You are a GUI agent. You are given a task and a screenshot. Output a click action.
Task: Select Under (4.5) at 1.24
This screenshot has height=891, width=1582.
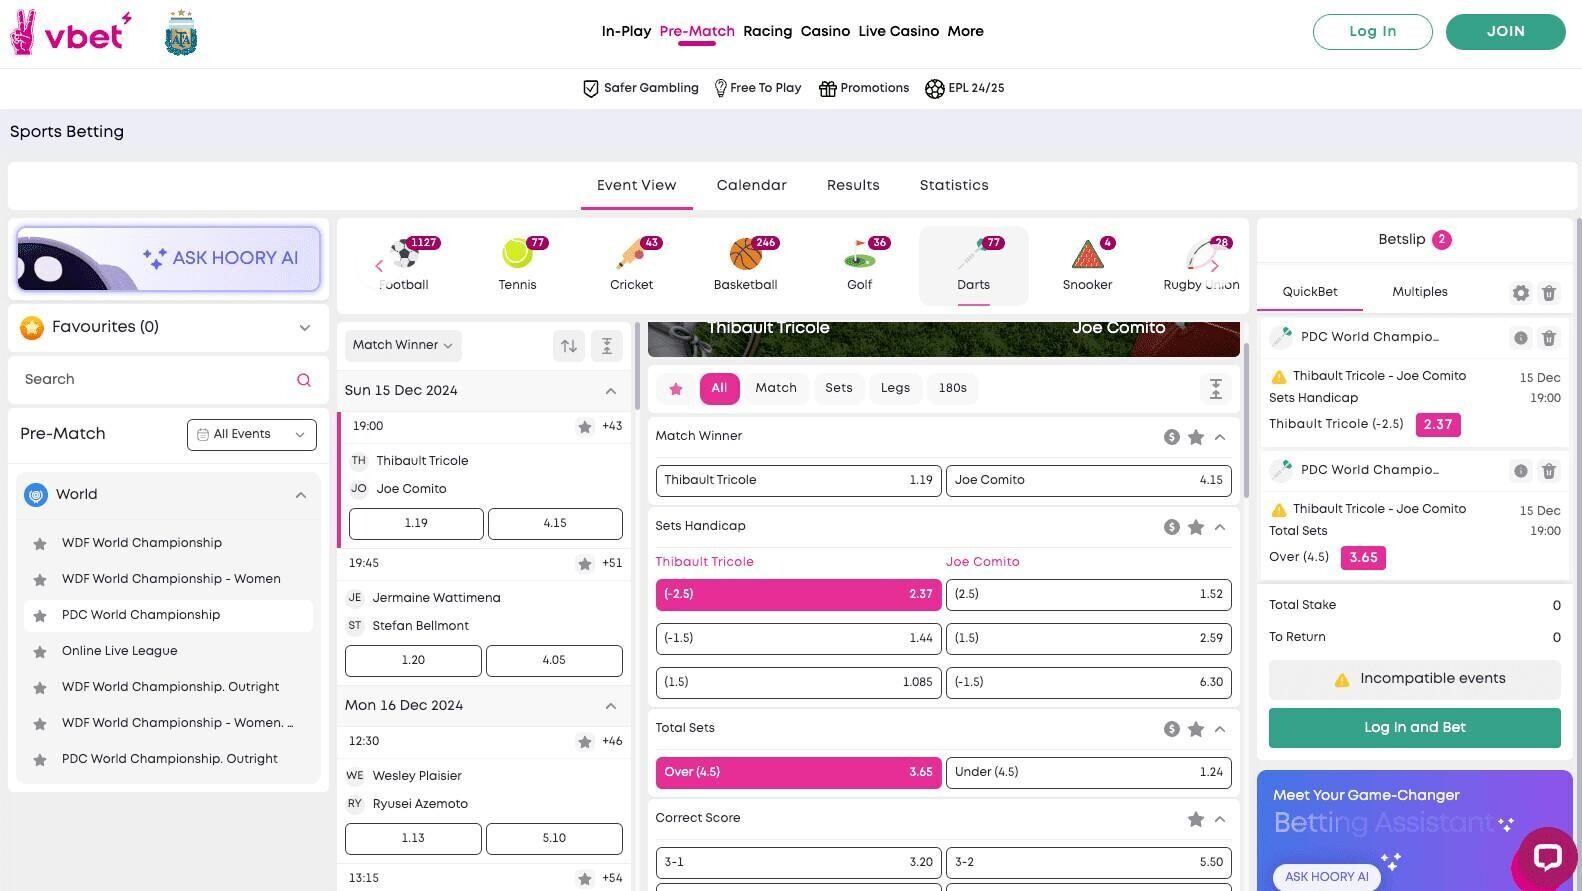(x=1088, y=773)
